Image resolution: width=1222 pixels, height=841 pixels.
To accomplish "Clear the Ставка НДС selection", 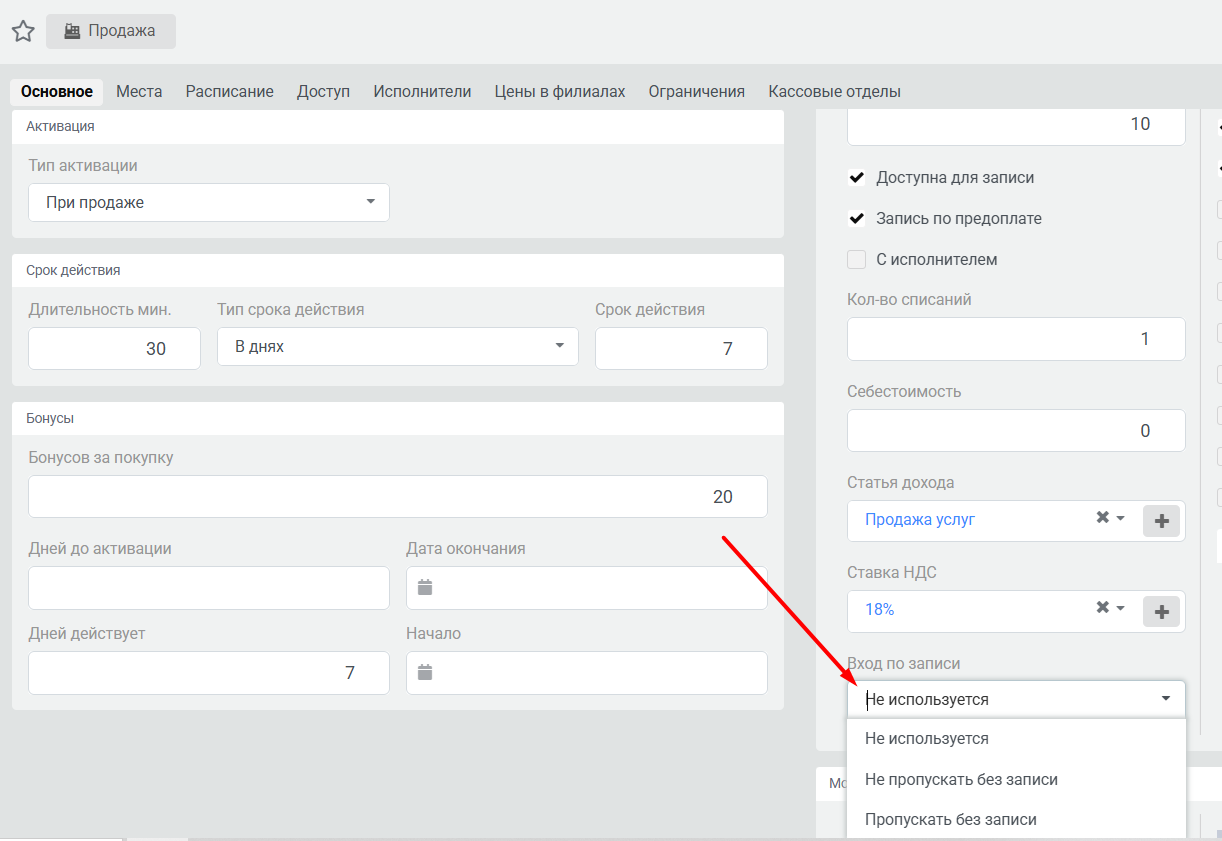I will coord(1102,608).
